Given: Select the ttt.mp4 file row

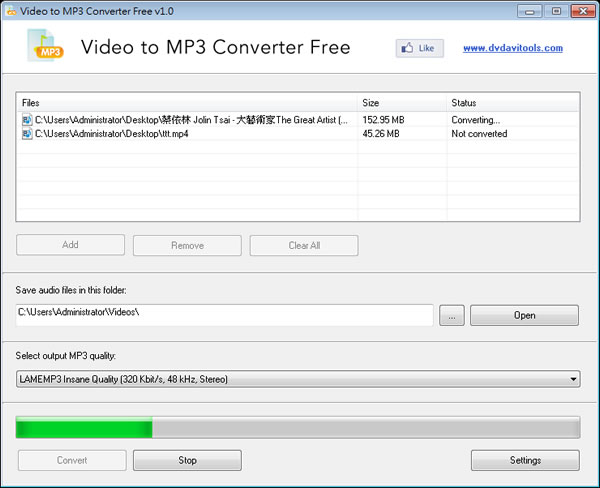Looking at the screenshot, I should [298, 134].
